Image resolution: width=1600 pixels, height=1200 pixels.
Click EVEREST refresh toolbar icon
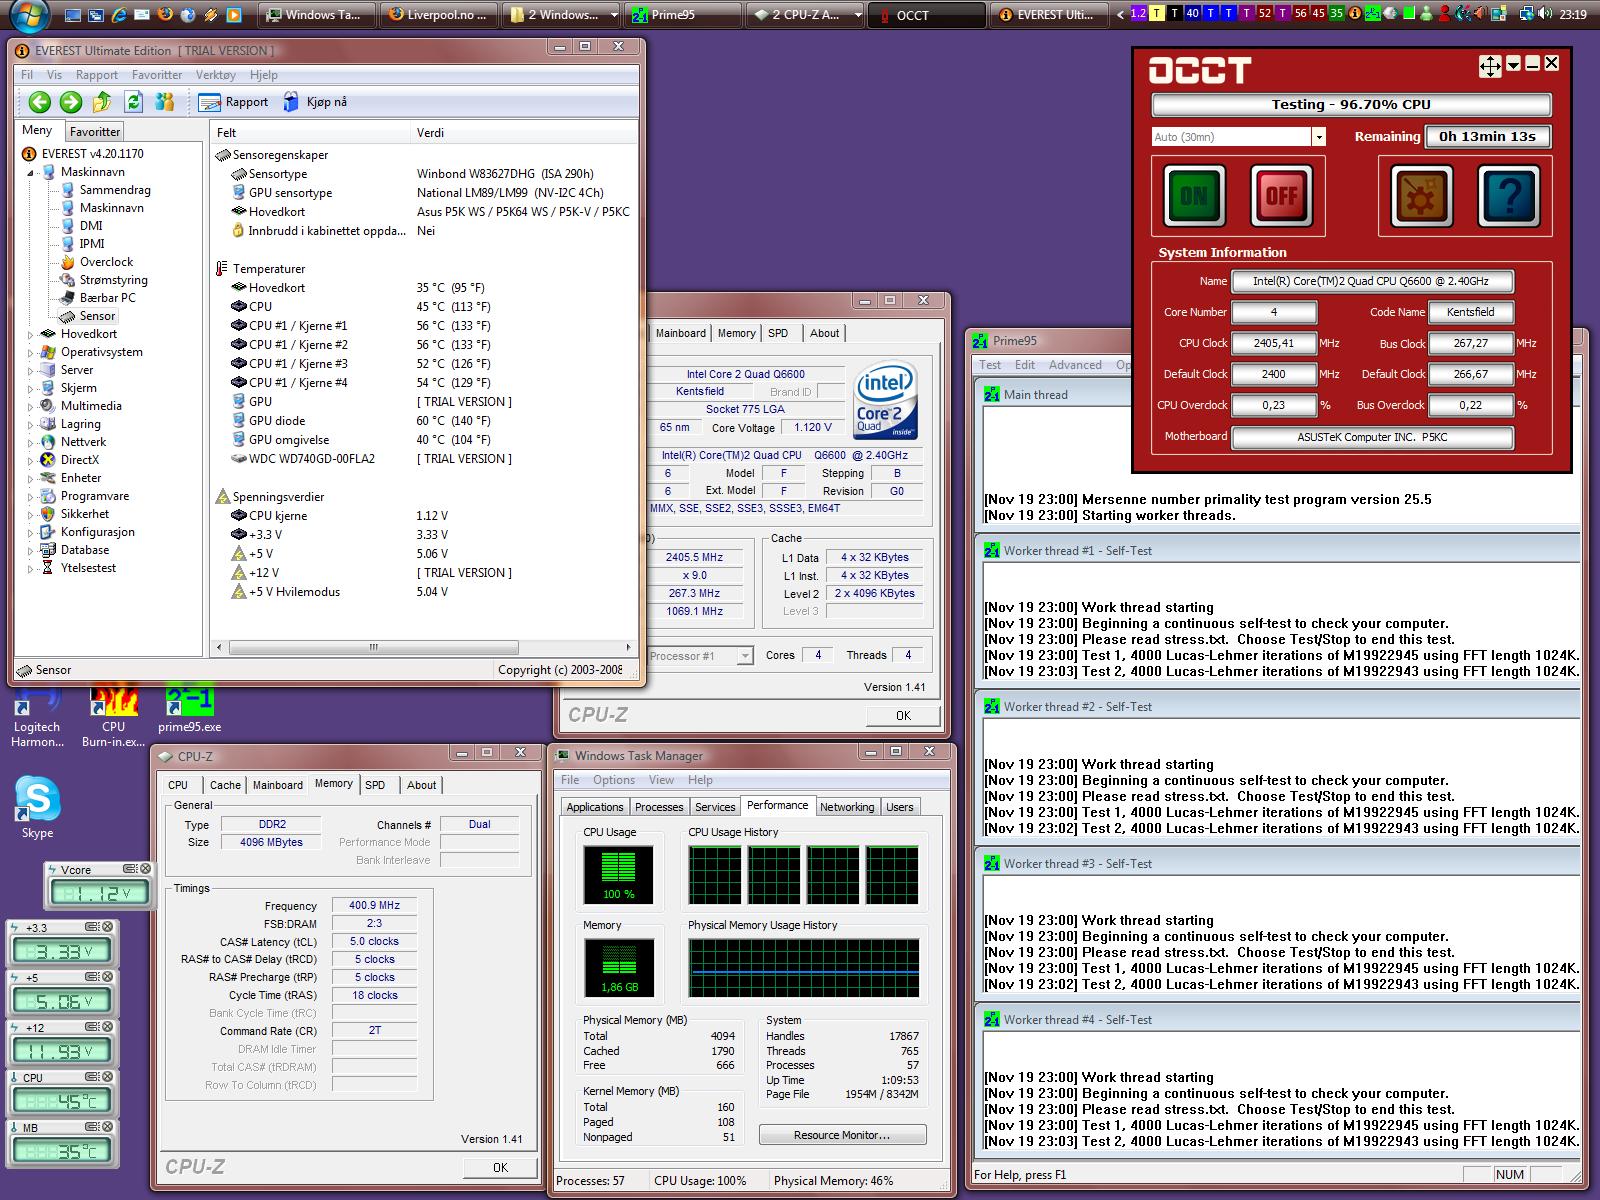[133, 101]
